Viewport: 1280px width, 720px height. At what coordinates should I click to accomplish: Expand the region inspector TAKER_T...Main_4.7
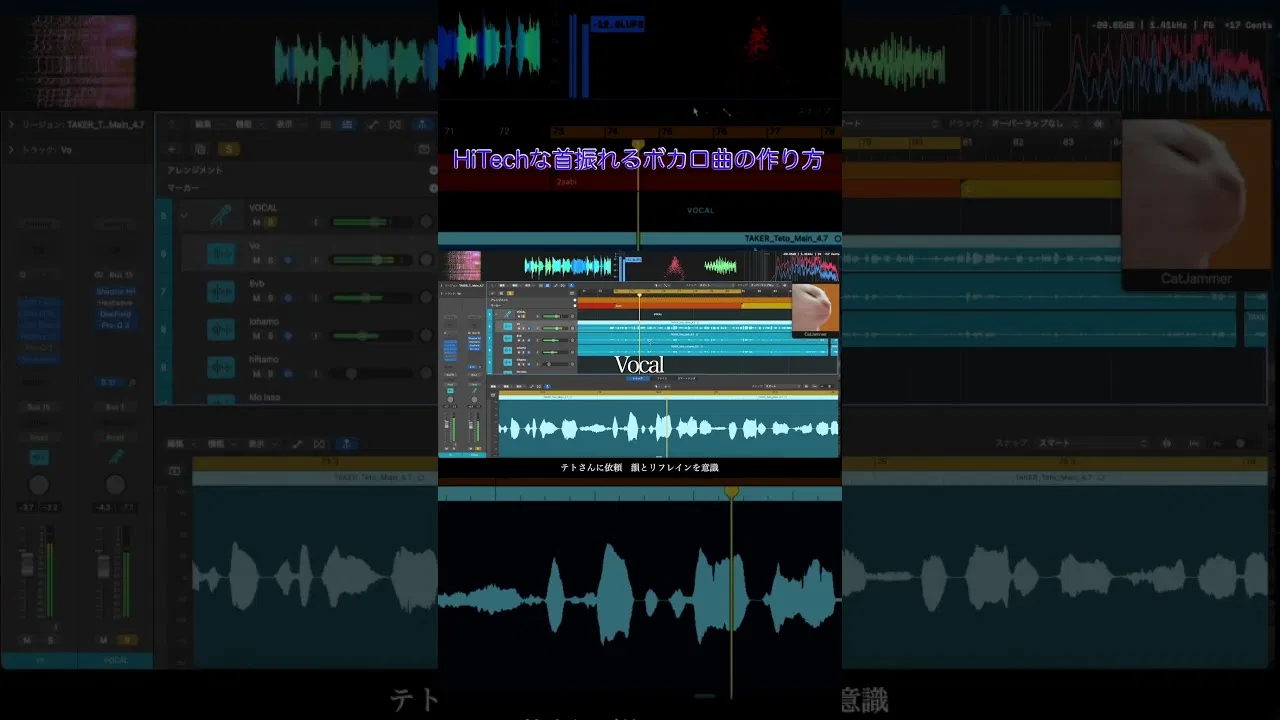11,125
